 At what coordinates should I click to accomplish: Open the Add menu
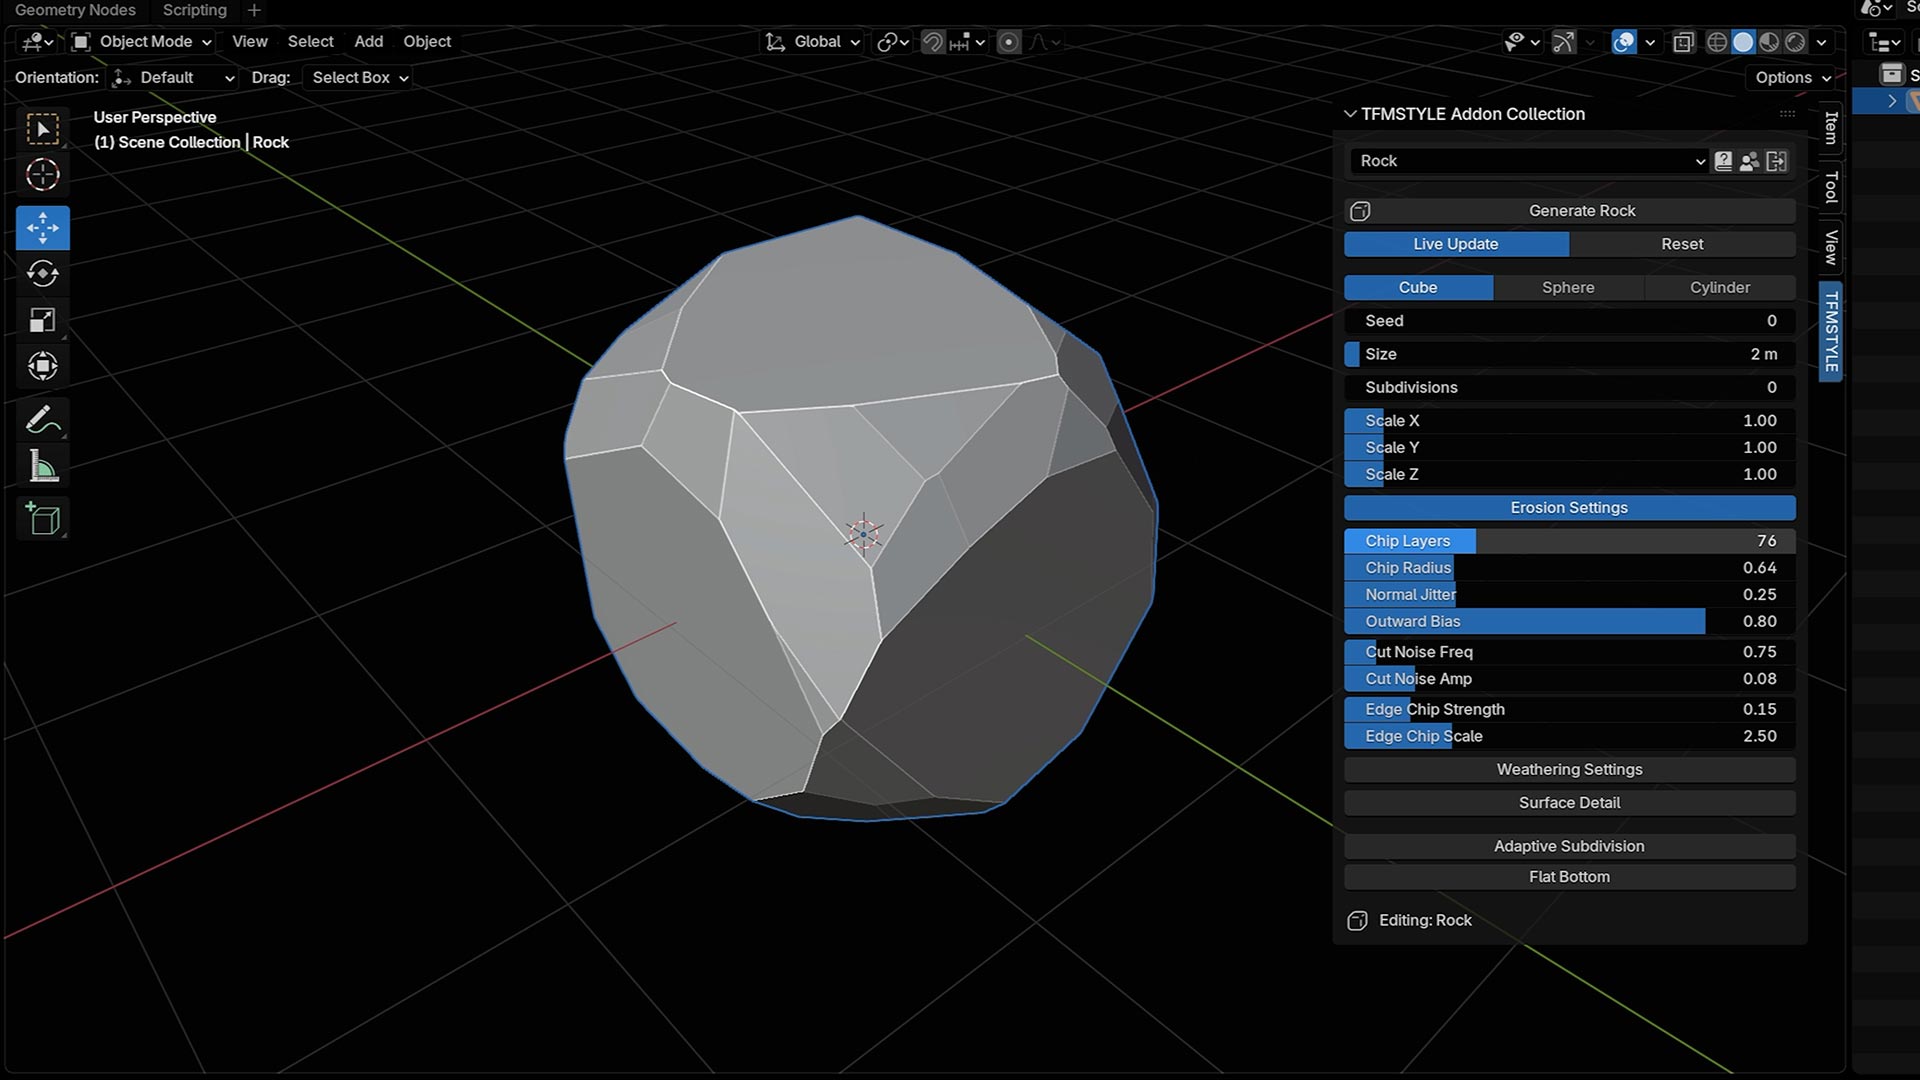click(x=368, y=42)
